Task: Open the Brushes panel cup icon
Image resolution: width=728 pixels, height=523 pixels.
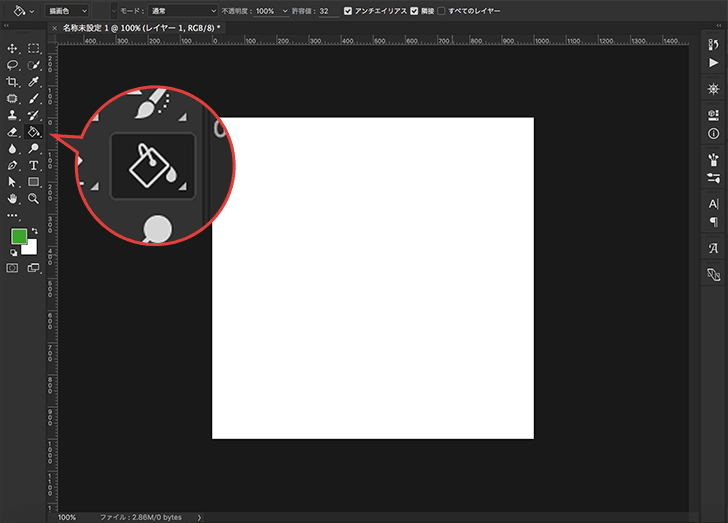Action: [714, 160]
